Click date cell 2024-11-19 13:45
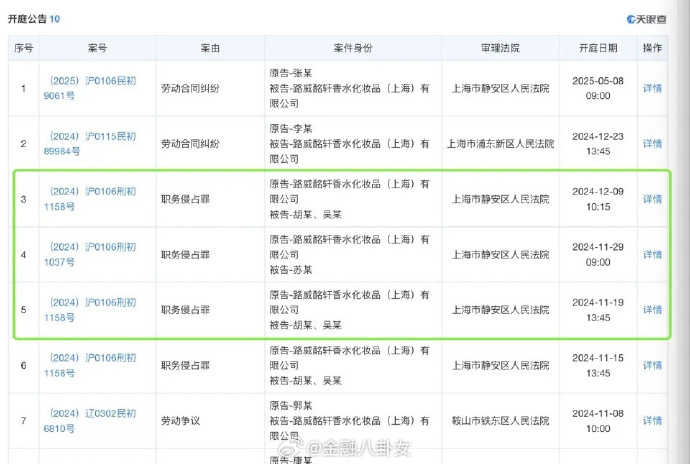Viewport: 690px width, 464px height. click(598, 310)
